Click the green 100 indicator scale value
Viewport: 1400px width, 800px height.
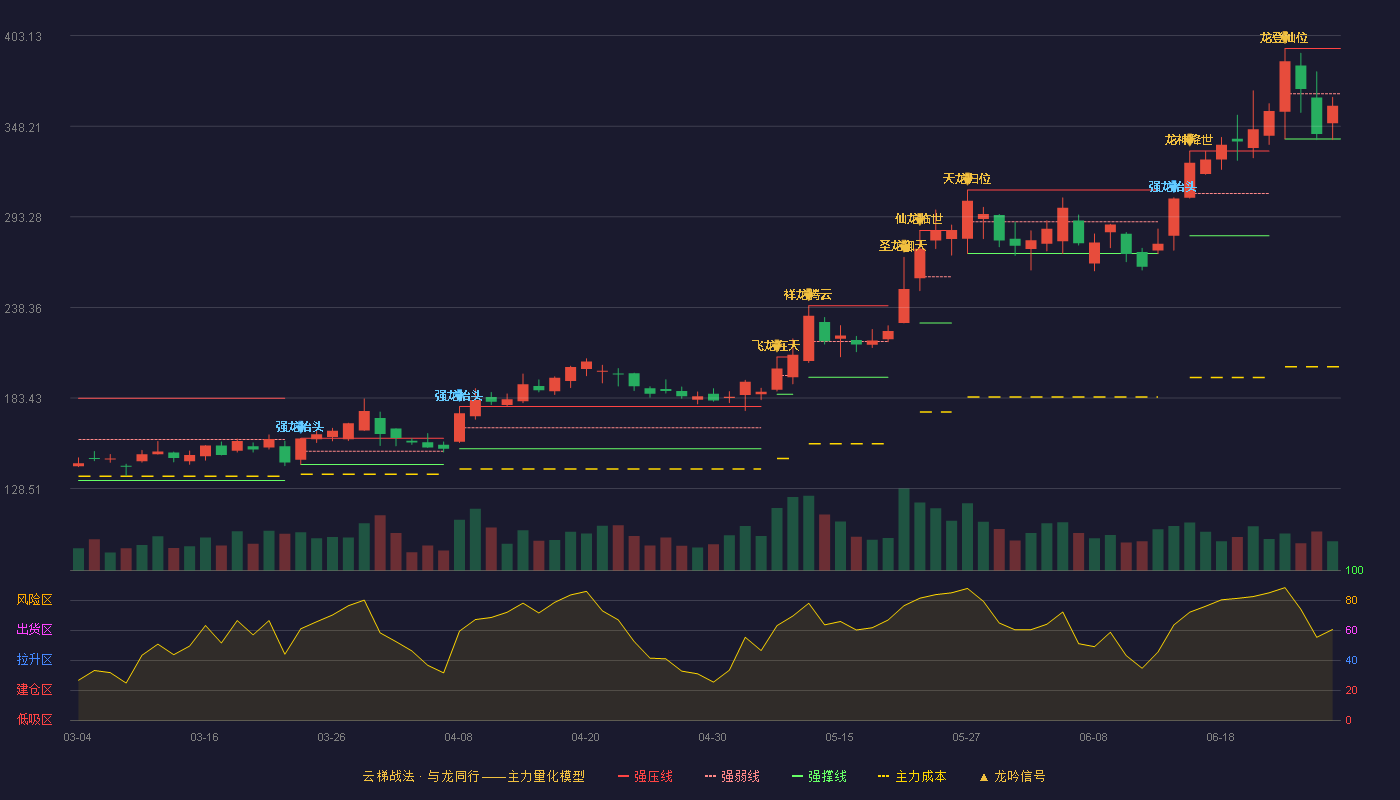pyautogui.click(x=1354, y=571)
